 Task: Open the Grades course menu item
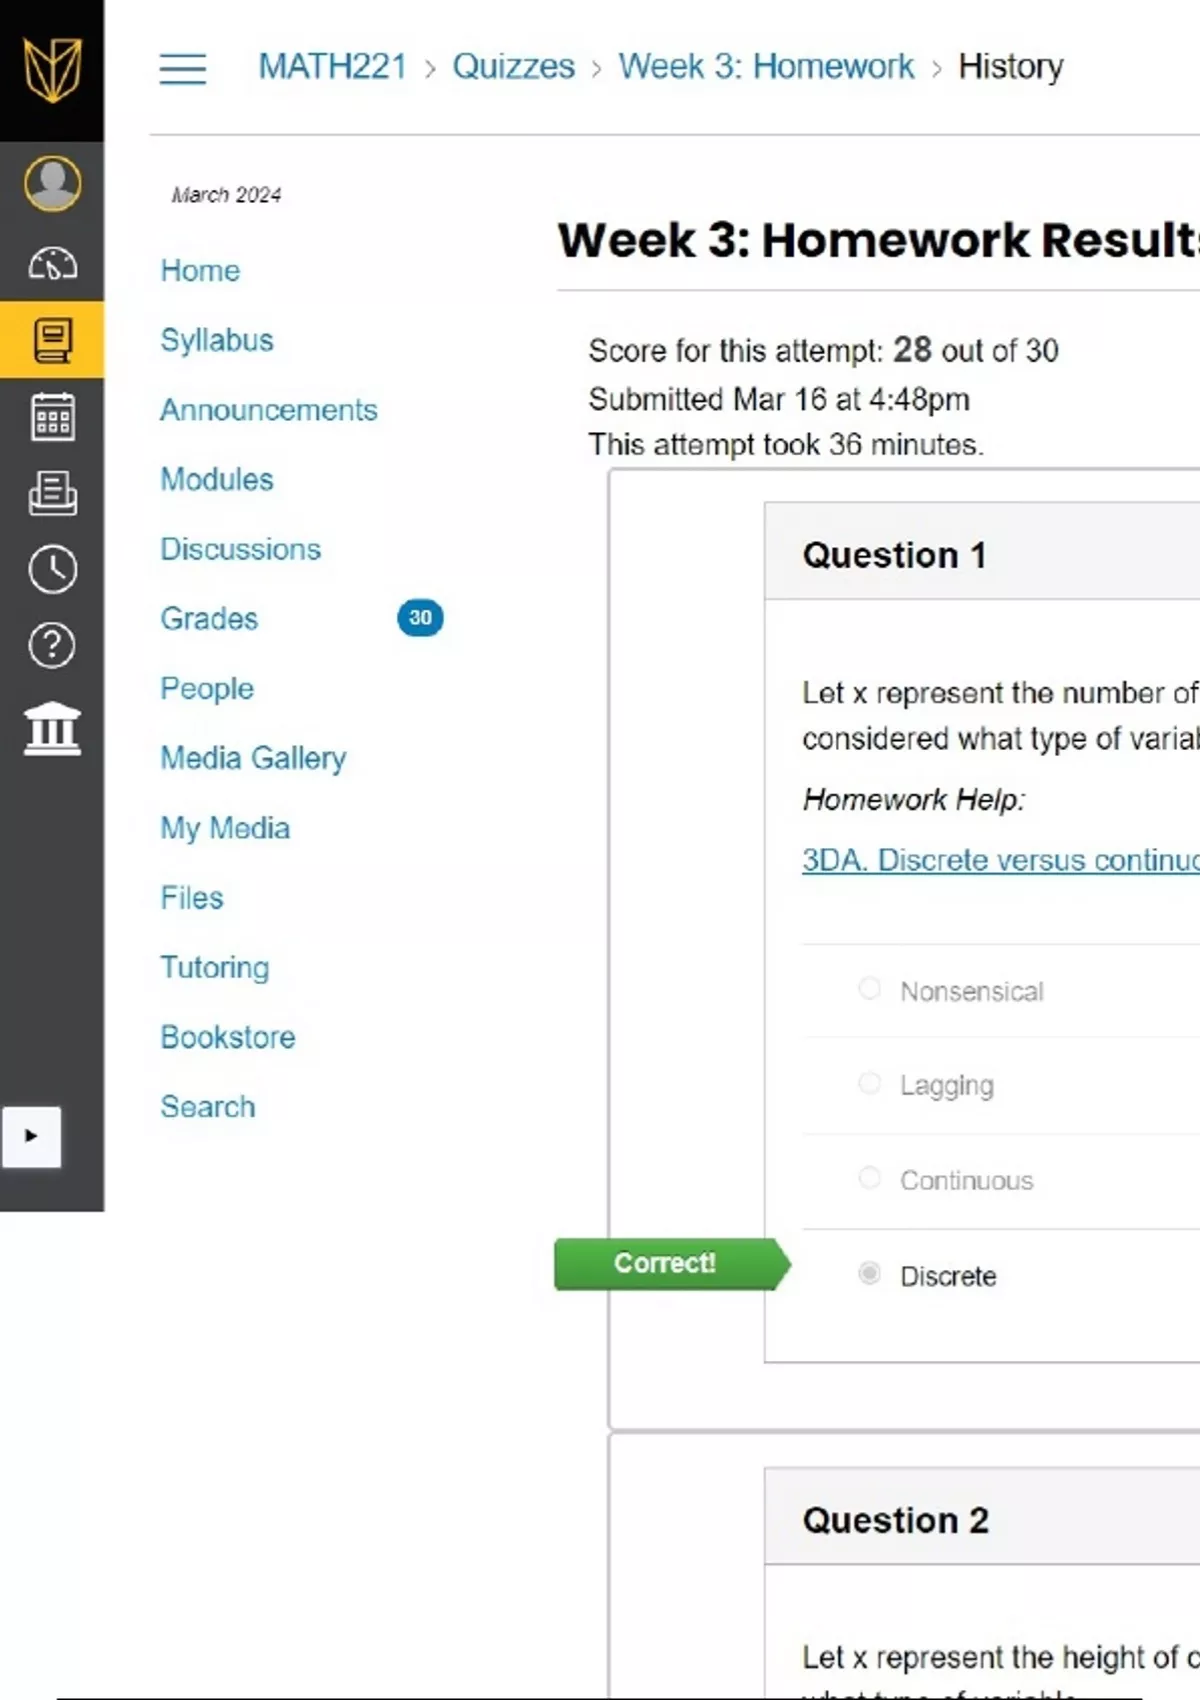point(209,619)
